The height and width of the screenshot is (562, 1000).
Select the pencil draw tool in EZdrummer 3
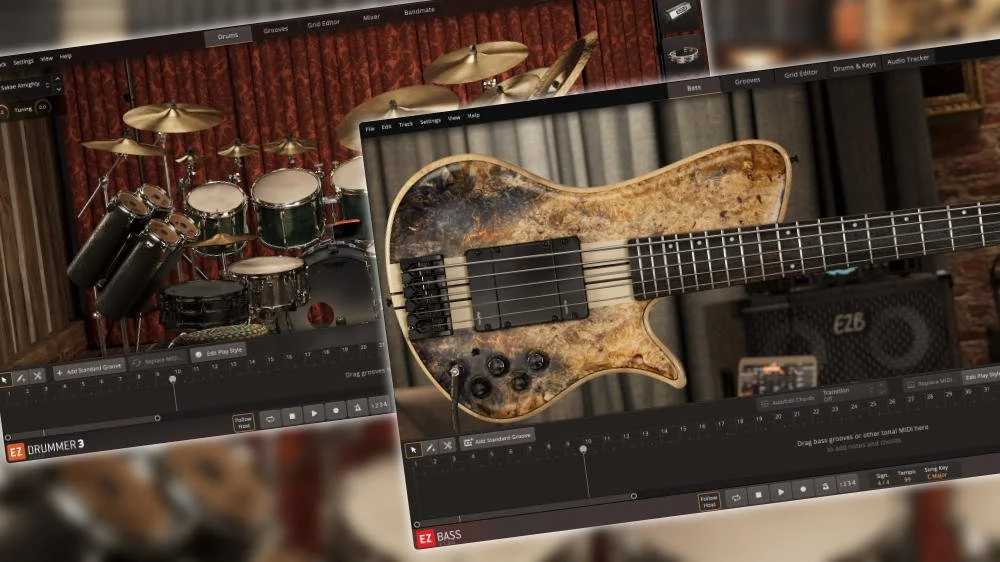tap(21, 378)
